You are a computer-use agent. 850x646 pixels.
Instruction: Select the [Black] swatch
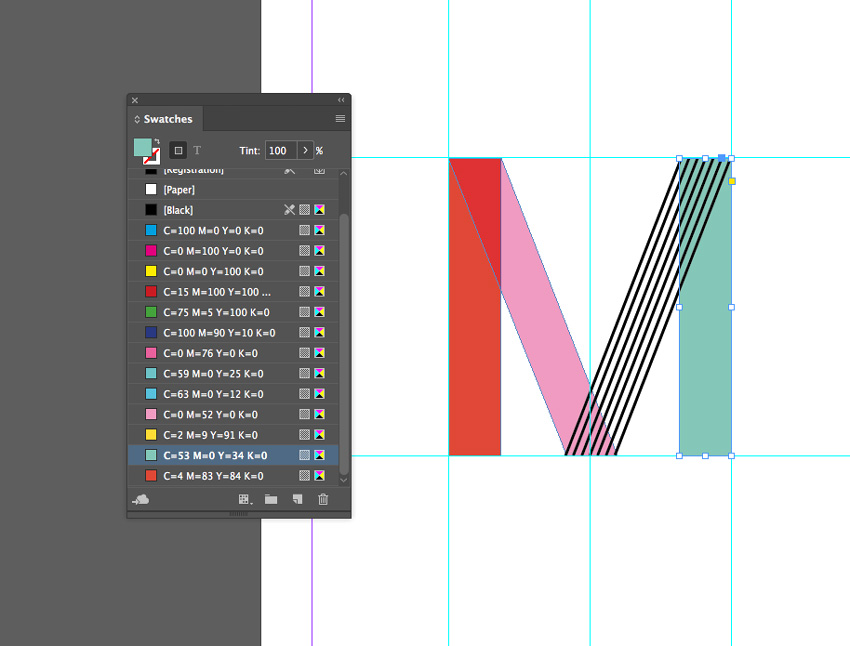click(x=233, y=210)
